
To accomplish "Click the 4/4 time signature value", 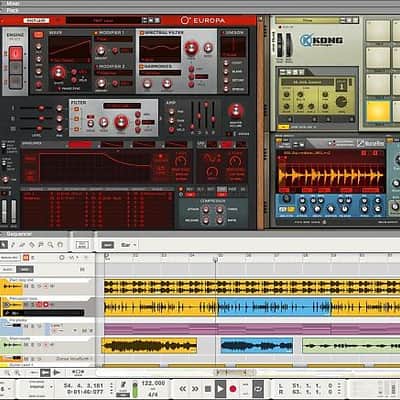I will click(153, 394).
